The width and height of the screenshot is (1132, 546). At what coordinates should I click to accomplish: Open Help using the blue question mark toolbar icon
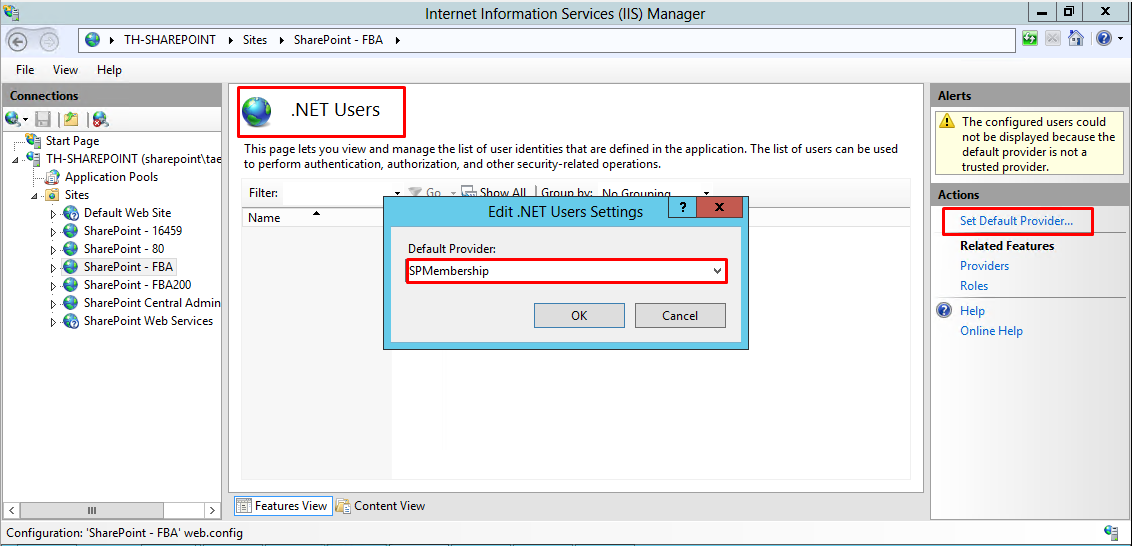pyautogui.click(x=1103, y=38)
